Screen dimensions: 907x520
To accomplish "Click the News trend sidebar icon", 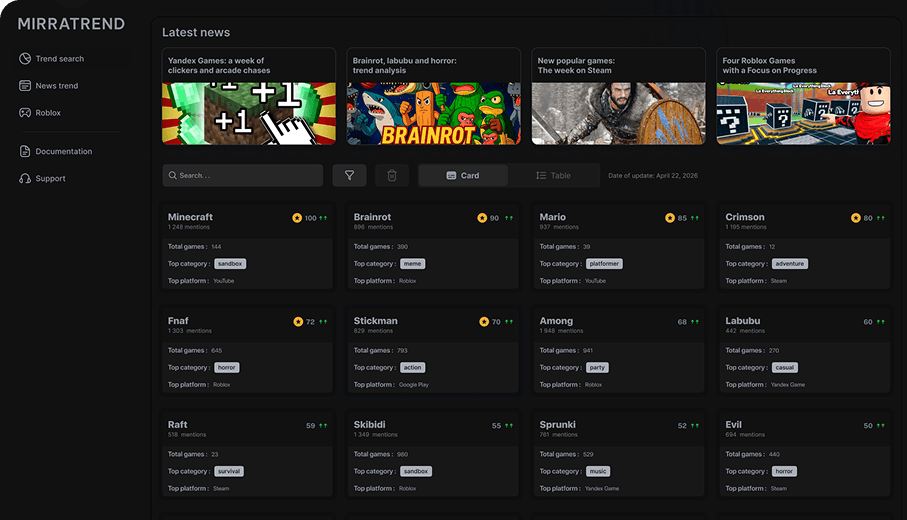I will pyautogui.click(x=25, y=86).
